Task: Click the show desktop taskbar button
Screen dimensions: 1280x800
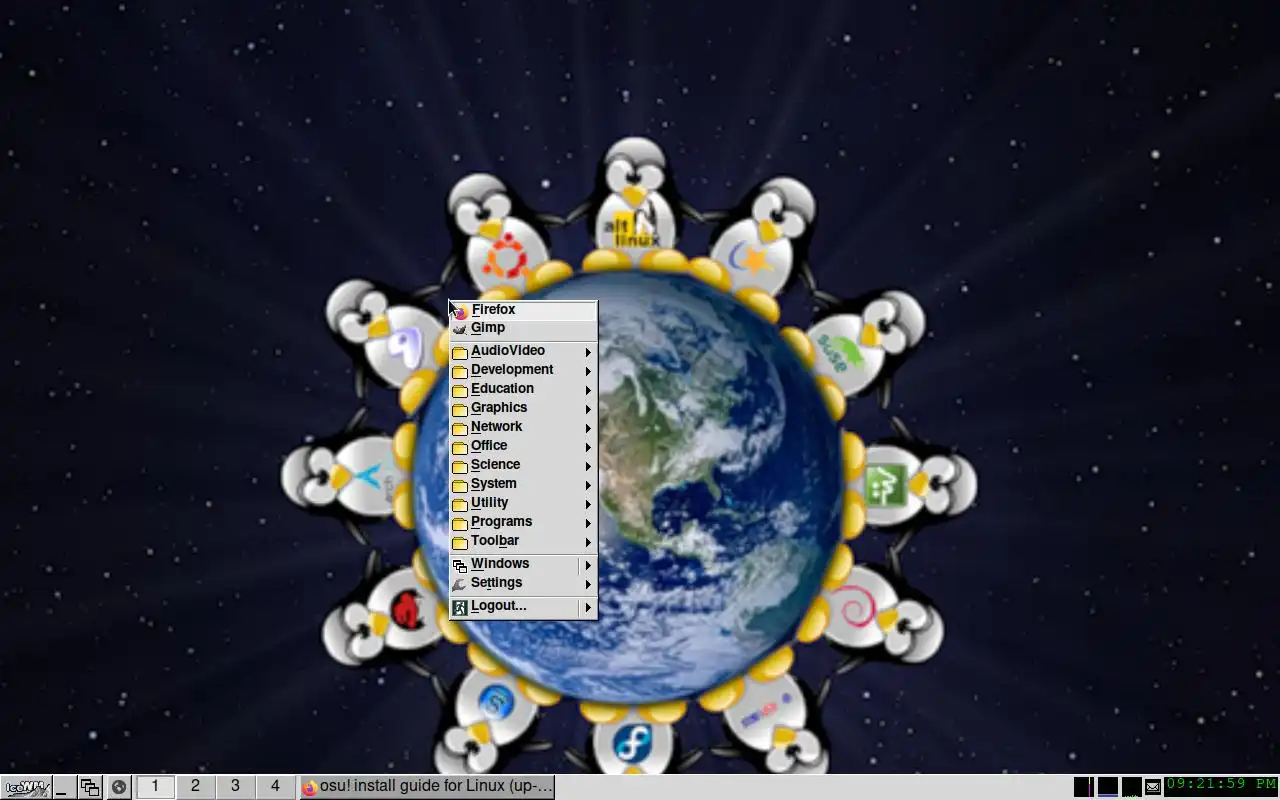Action: (64, 787)
